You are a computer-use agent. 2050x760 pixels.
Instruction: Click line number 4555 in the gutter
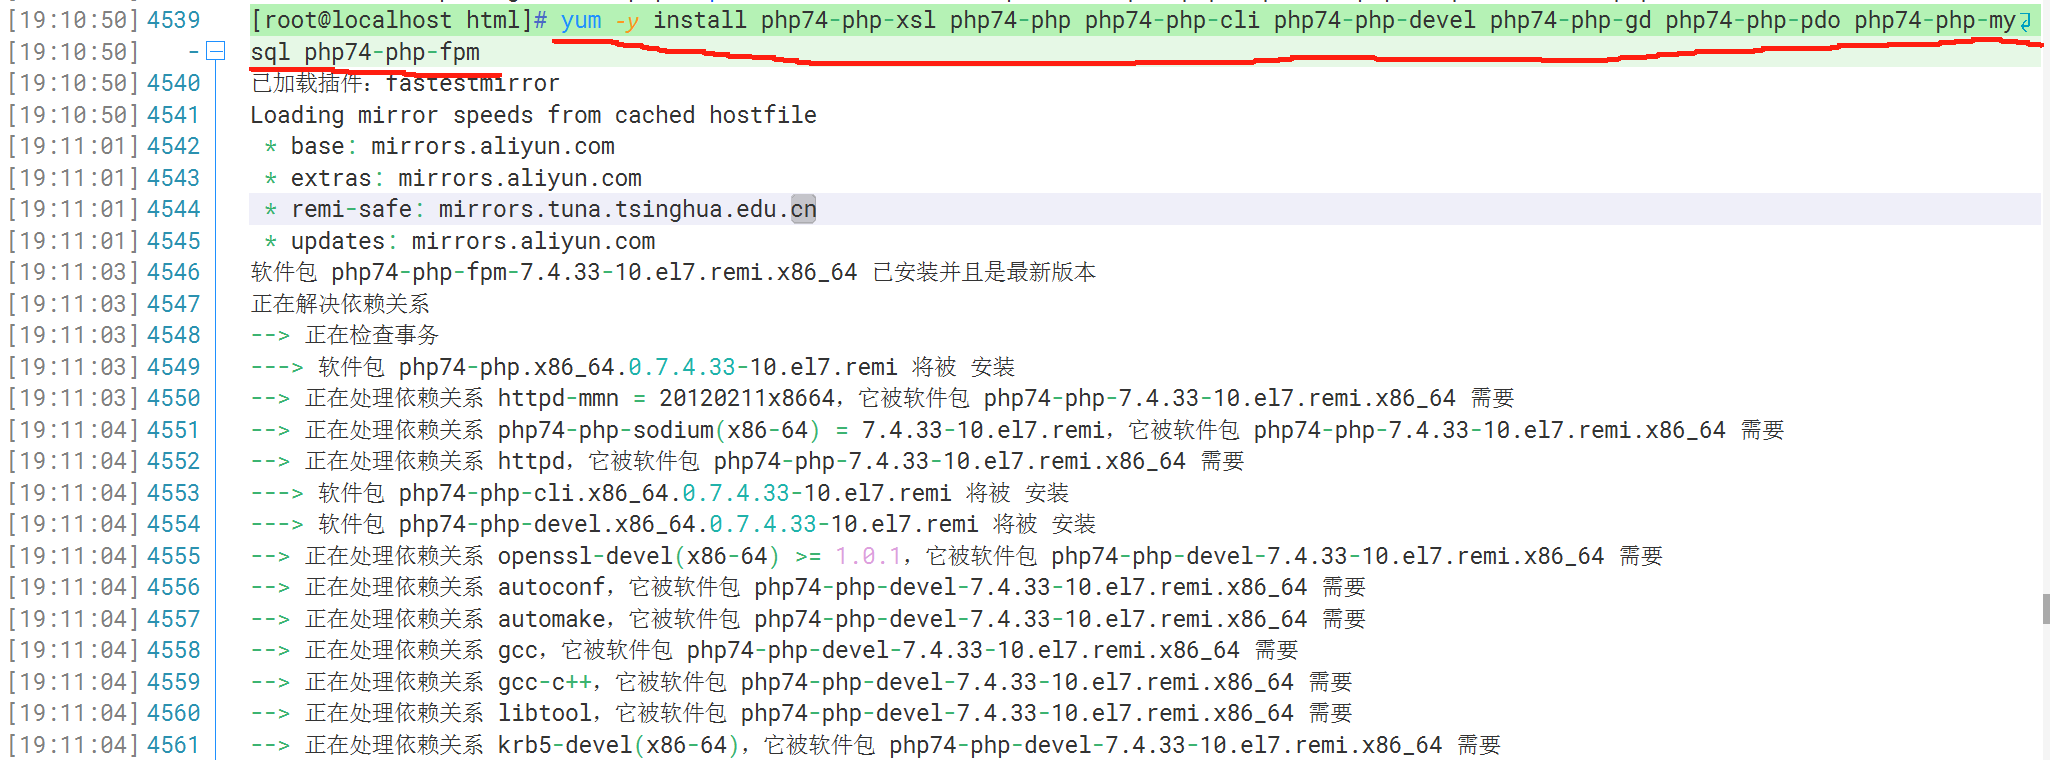click(x=174, y=556)
